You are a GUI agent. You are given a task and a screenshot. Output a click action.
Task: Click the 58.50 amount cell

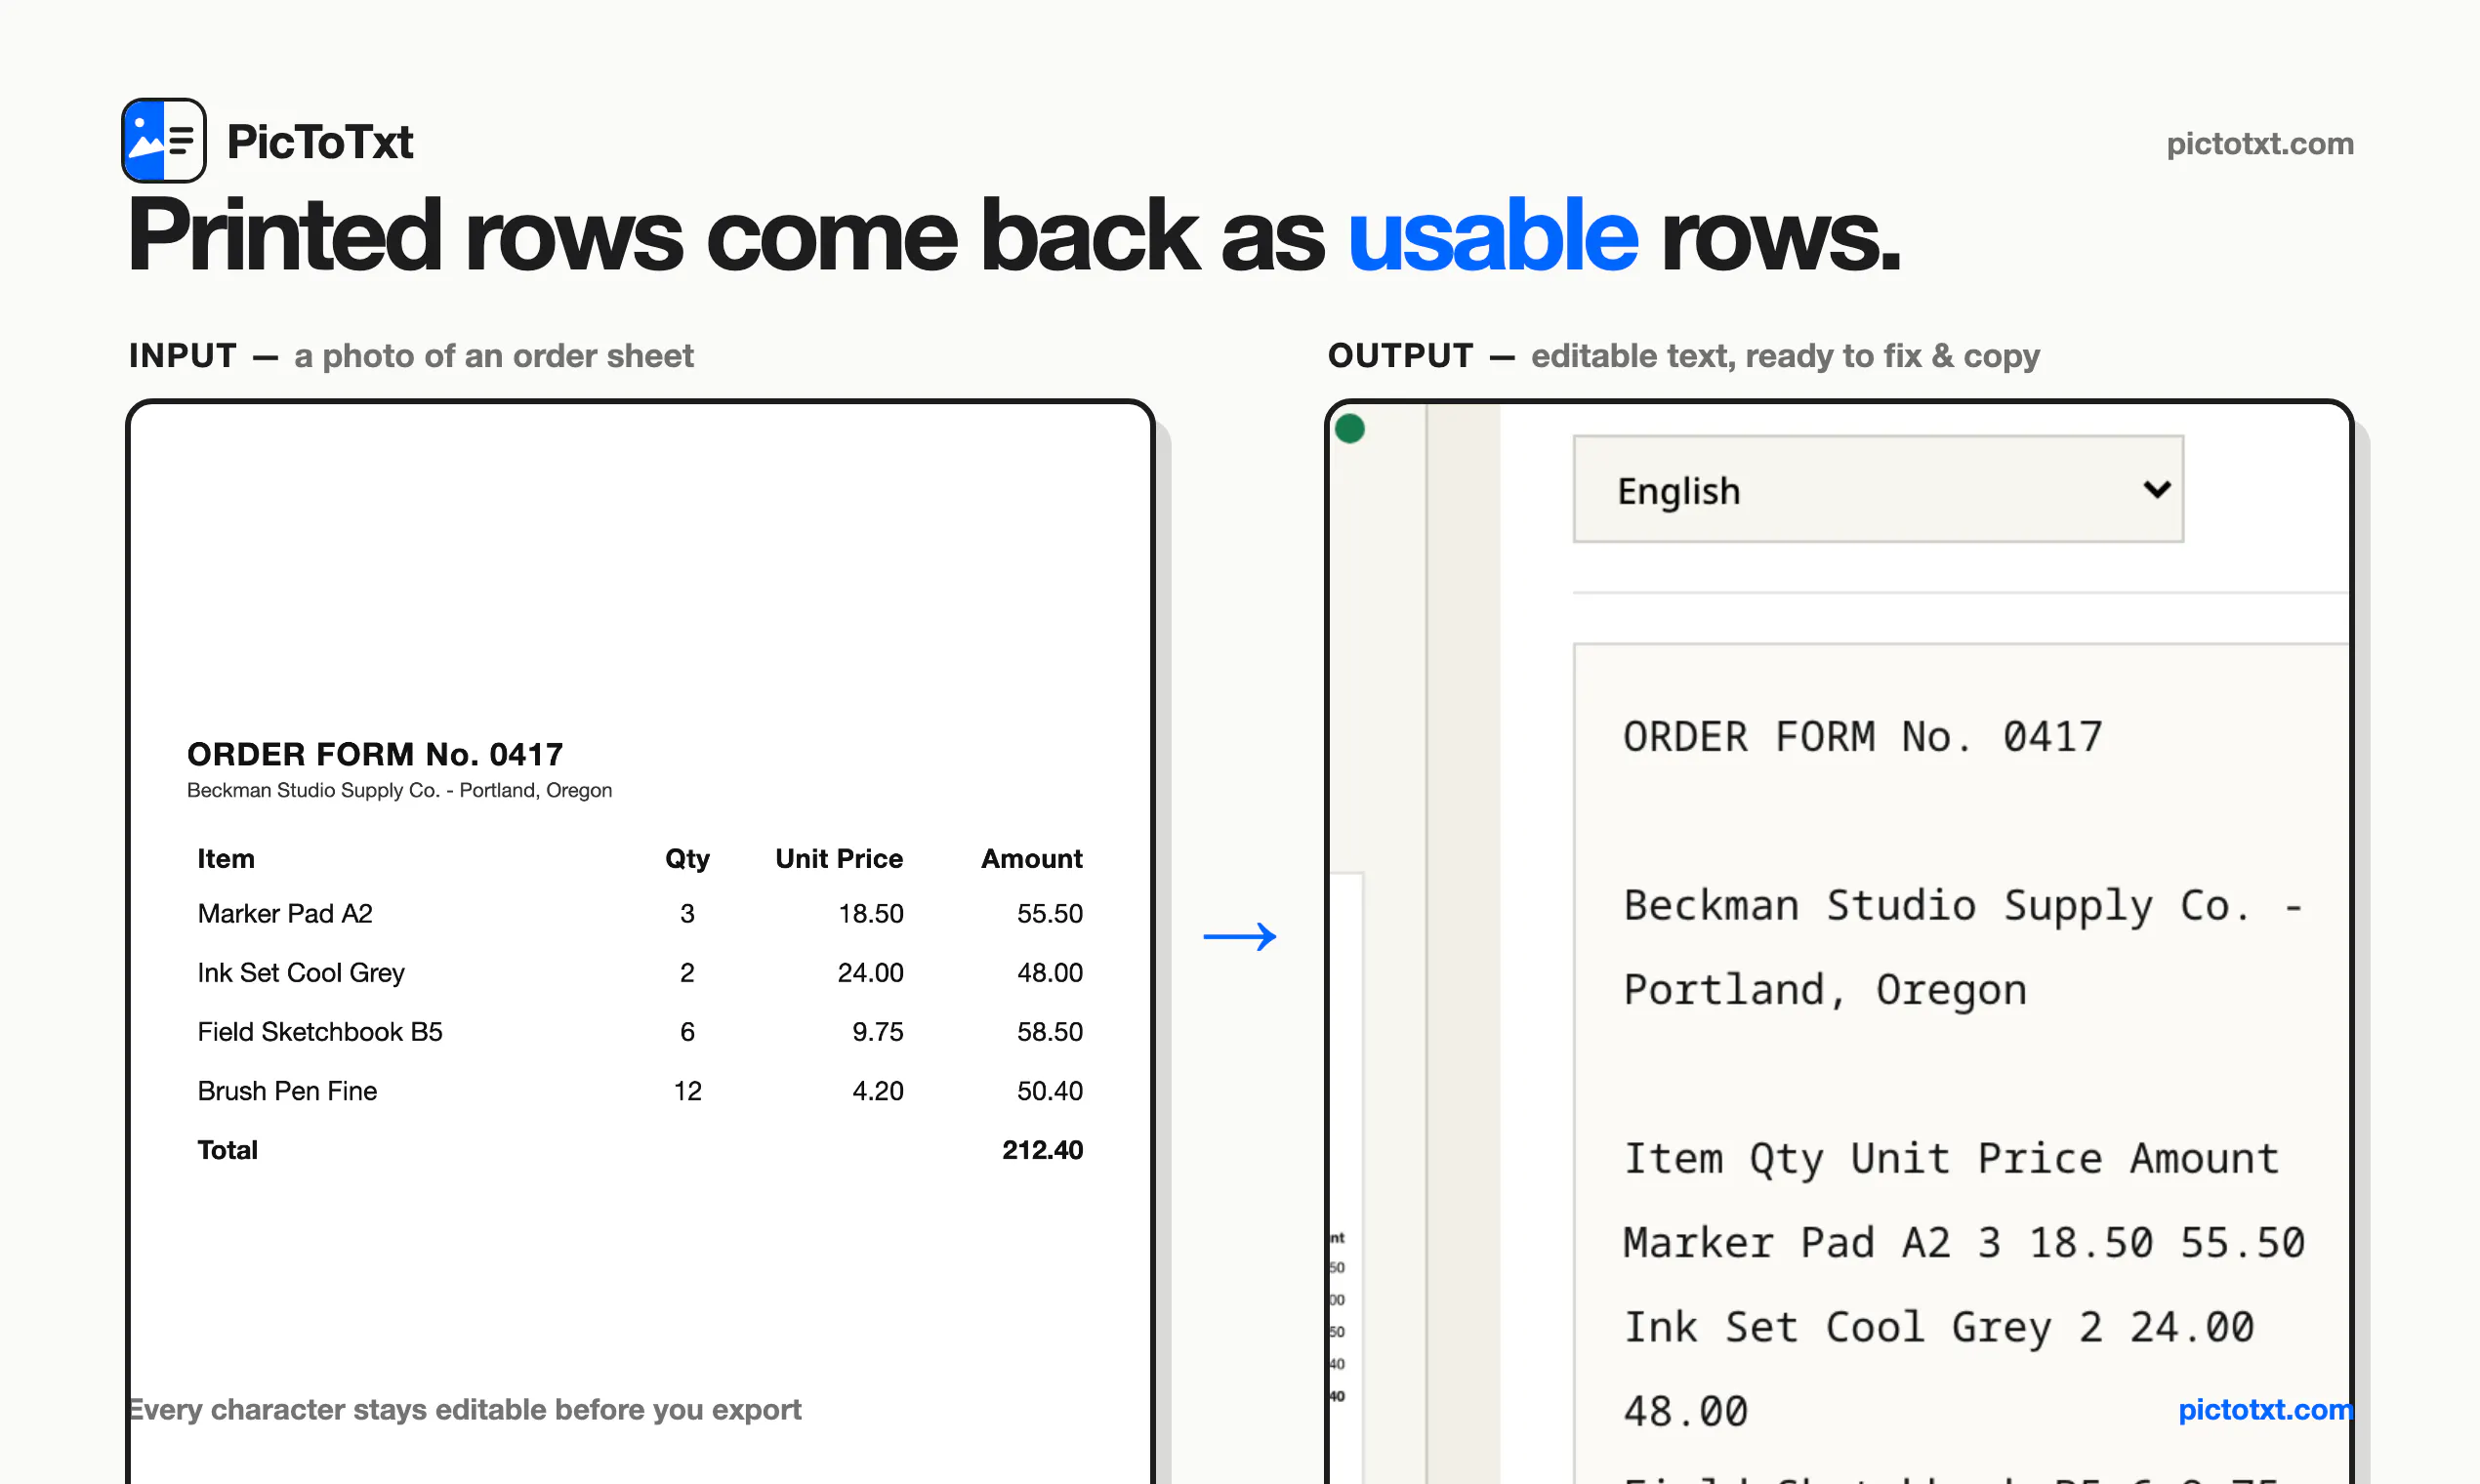click(1050, 1031)
